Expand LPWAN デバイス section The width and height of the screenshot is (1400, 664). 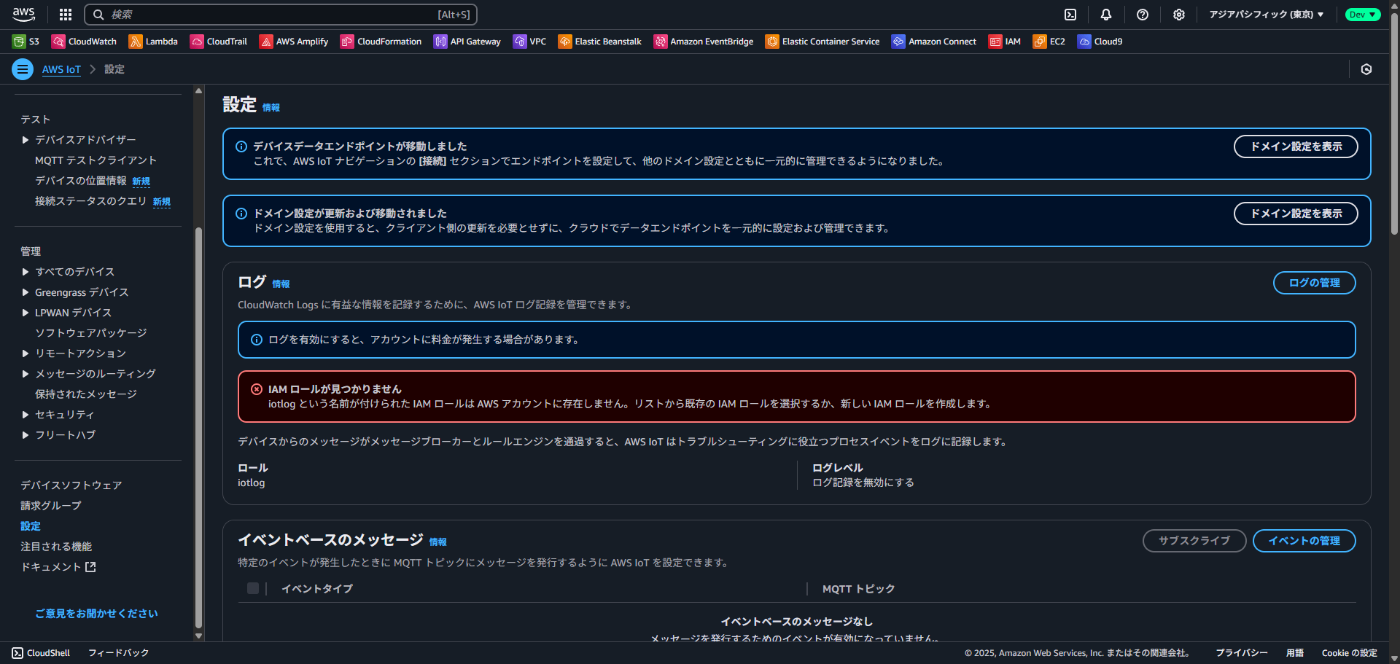26,313
